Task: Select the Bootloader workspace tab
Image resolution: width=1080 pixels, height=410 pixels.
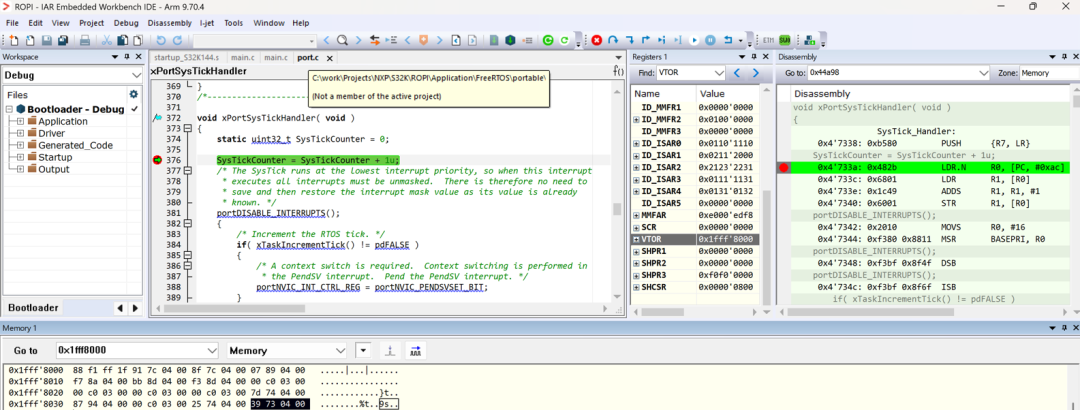Action: (x=33, y=308)
